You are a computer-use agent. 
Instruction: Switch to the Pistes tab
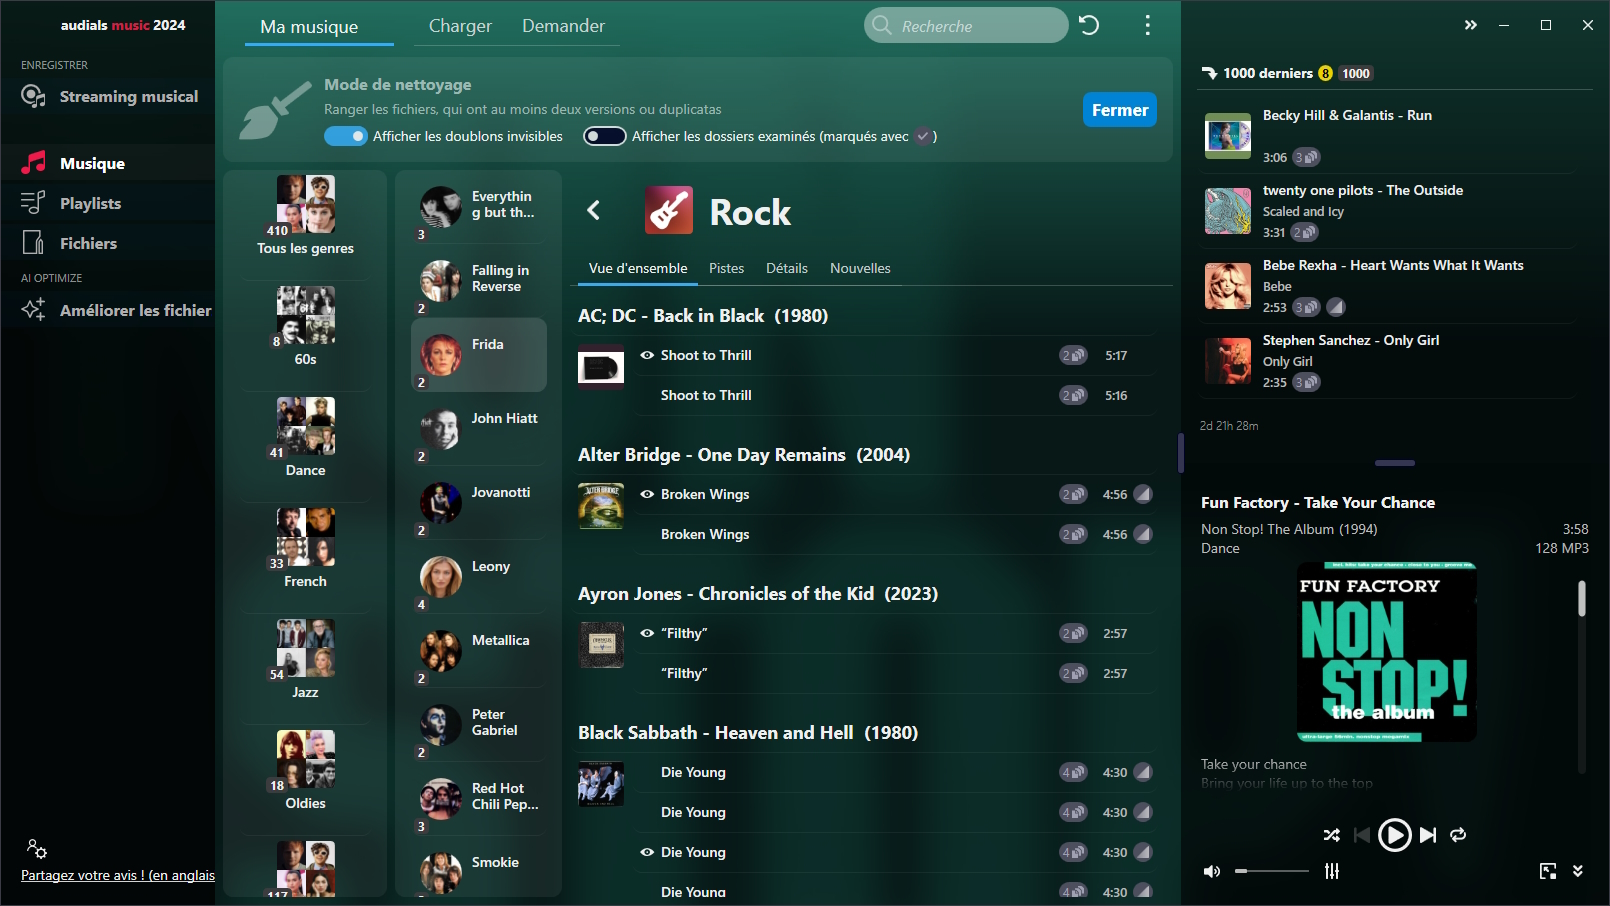[726, 268]
